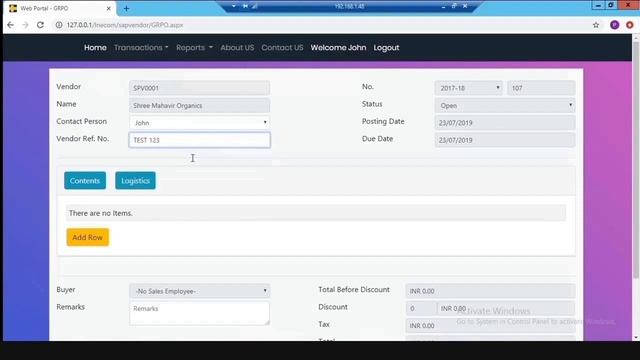Click the page vertical scrollbar
Viewport: 640px width, 360px height.
click(636, 159)
